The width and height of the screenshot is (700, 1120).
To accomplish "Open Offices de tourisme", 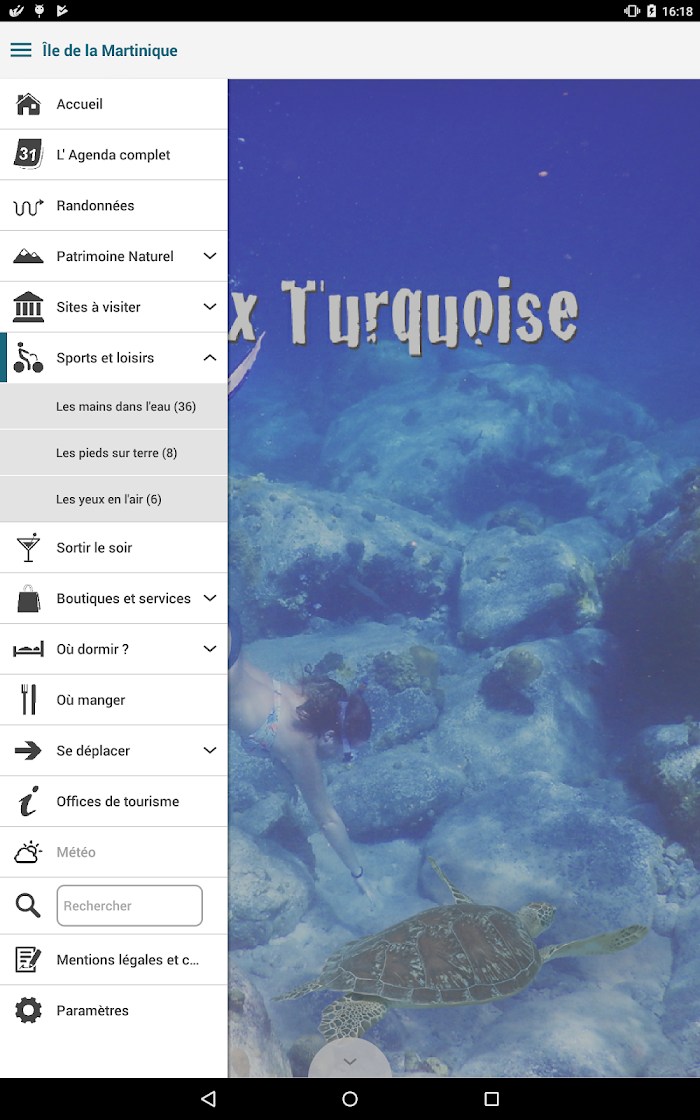I will click(114, 801).
